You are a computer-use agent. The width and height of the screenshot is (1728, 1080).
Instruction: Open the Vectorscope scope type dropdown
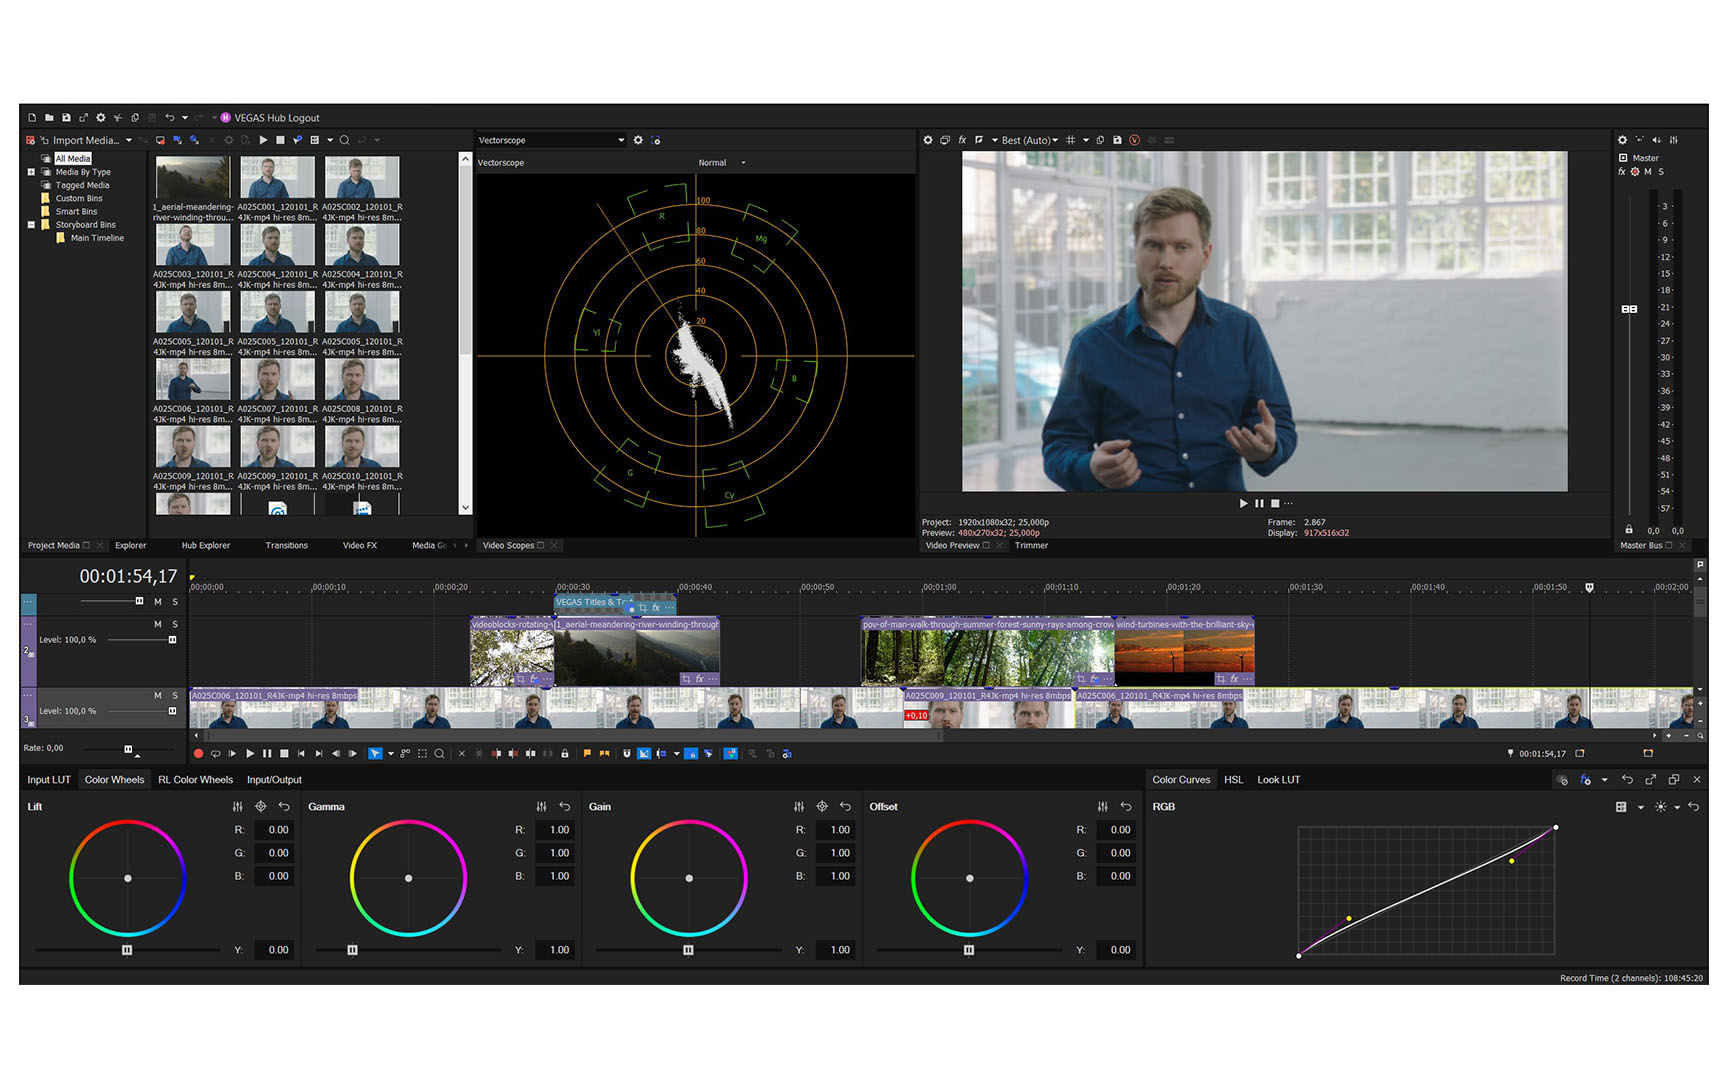(x=551, y=140)
